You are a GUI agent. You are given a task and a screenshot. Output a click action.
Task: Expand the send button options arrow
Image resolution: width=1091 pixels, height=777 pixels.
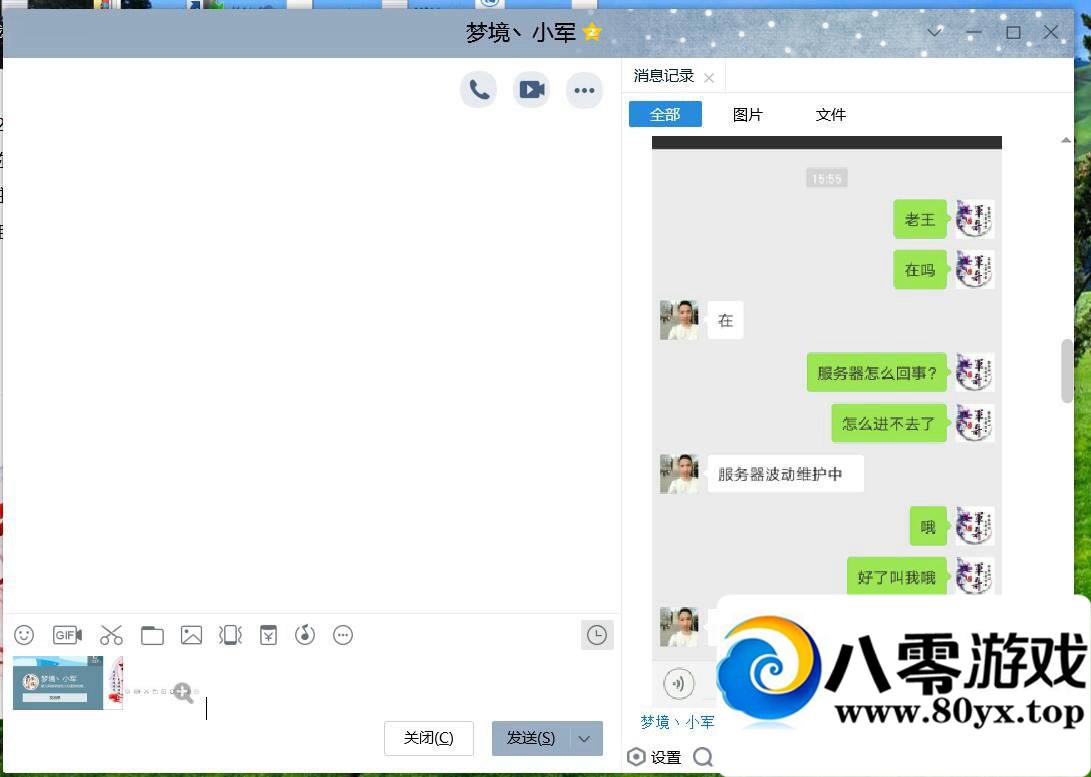583,738
